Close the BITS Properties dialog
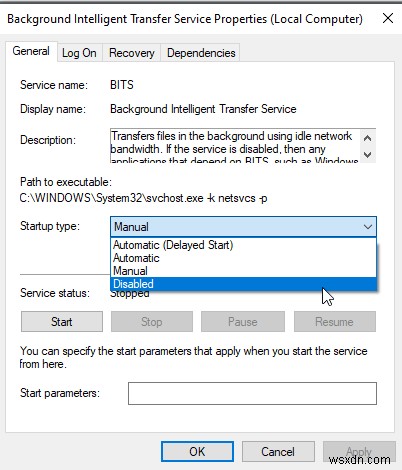 click(388, 18)
